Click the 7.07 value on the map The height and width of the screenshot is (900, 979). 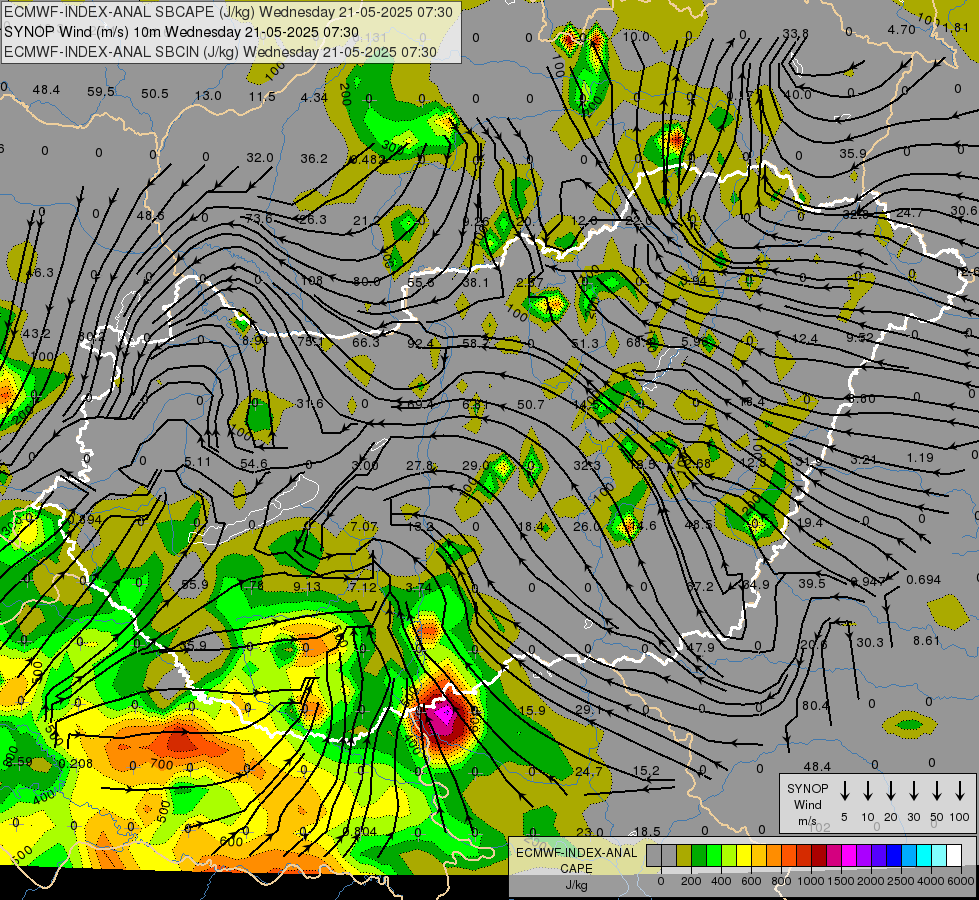point(363,527)
